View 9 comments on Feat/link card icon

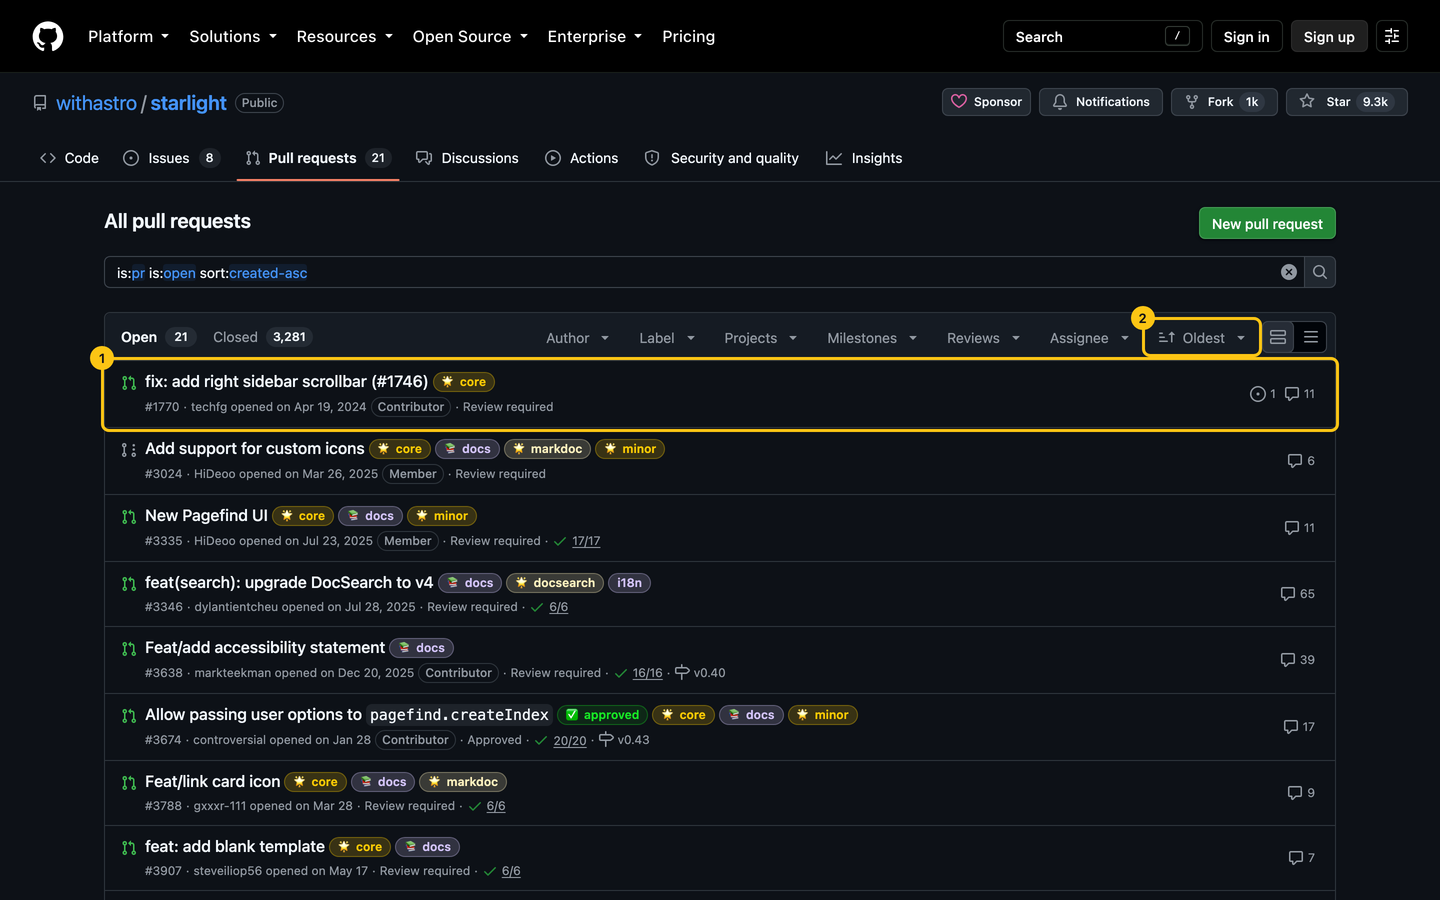pos(1301,793)
